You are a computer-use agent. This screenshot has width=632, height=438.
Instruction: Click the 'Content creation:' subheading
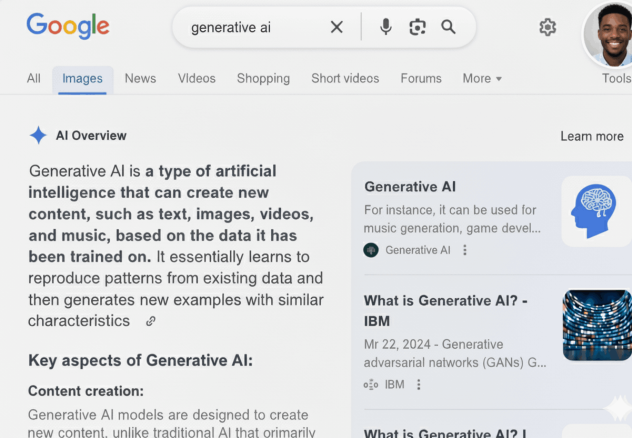86,391
